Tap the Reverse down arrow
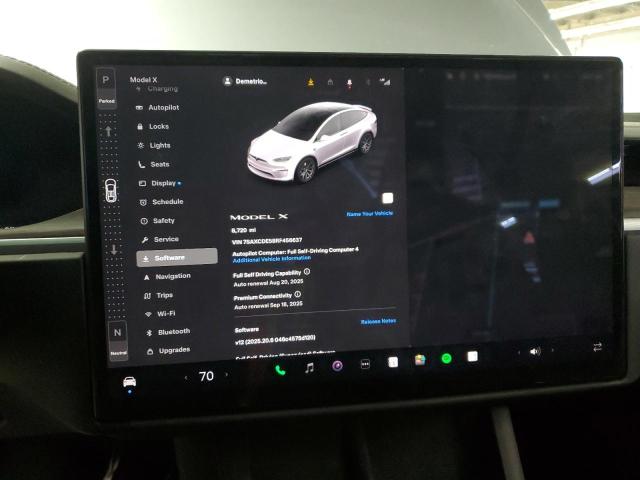 tap(114, 250)
